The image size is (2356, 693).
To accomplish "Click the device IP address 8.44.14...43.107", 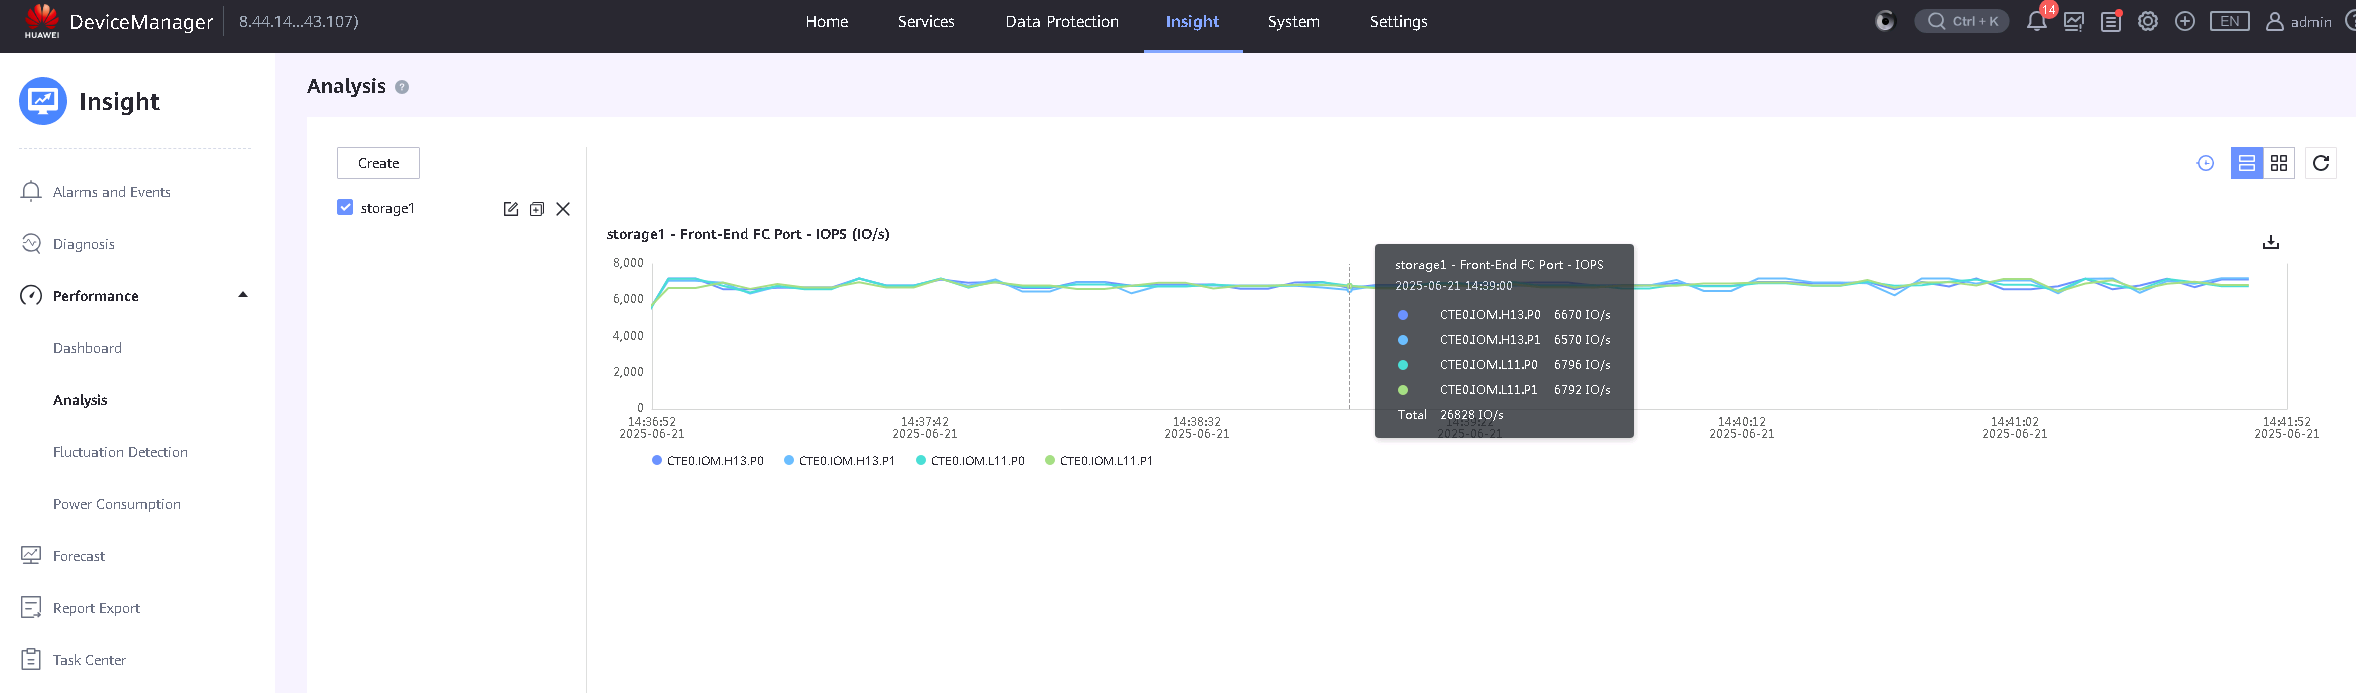I will tap(298, 21).
